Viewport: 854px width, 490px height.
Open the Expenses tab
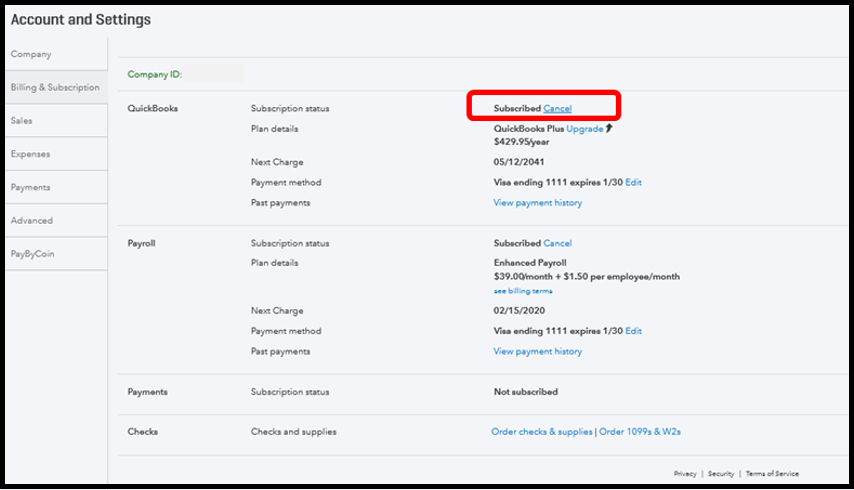[x=56, y=154]
